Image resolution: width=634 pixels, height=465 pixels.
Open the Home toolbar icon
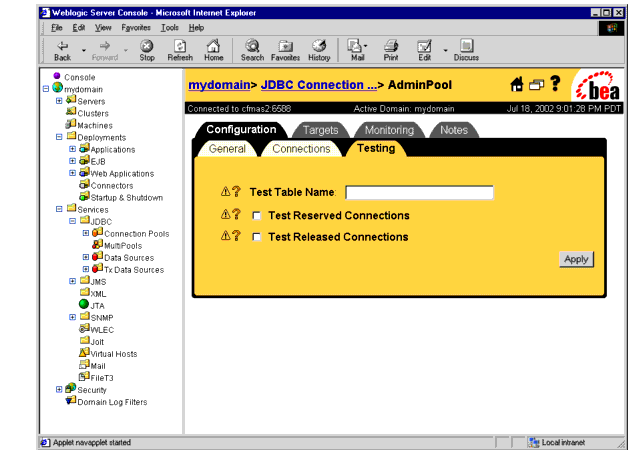[x=213, y=51]
